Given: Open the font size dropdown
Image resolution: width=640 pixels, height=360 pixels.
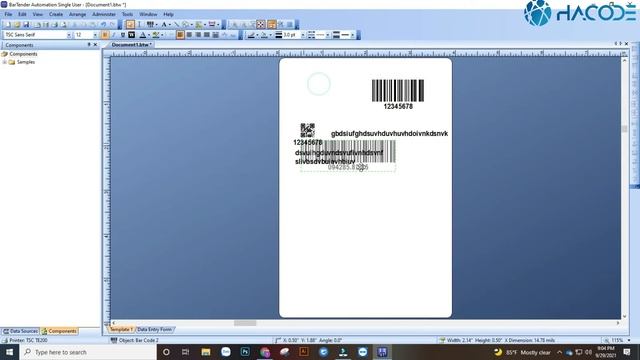Looking at the screenshot, I should [x=95, y=35].
